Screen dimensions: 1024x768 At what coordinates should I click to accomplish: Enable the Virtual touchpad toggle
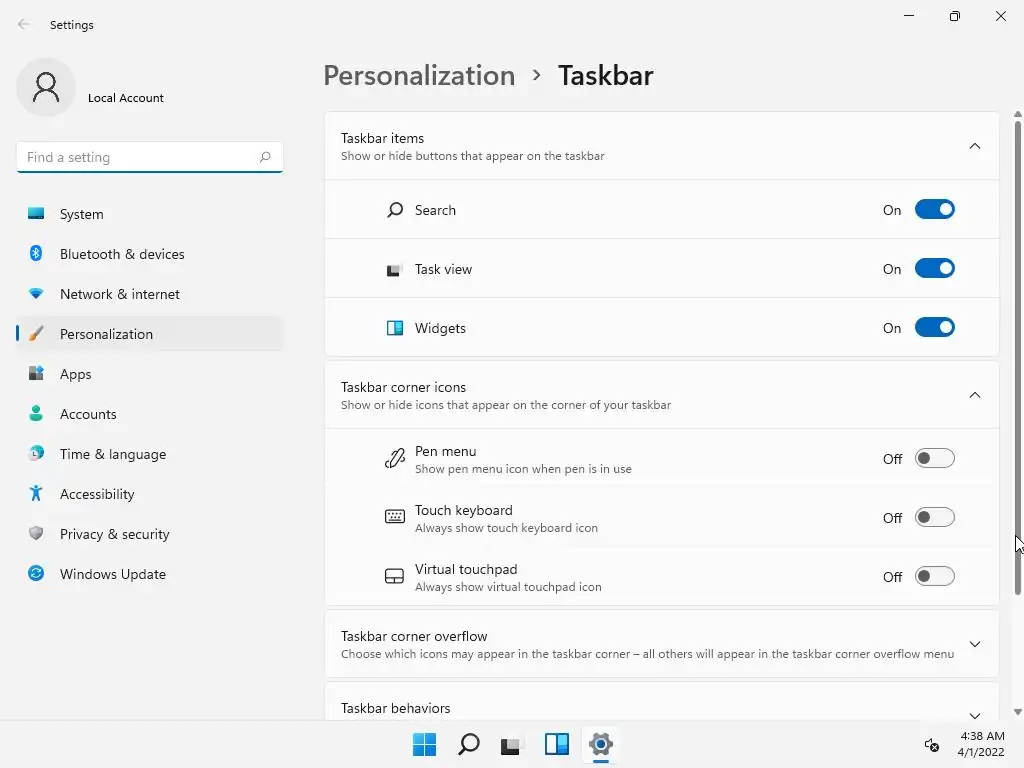(x=935, y=576)
